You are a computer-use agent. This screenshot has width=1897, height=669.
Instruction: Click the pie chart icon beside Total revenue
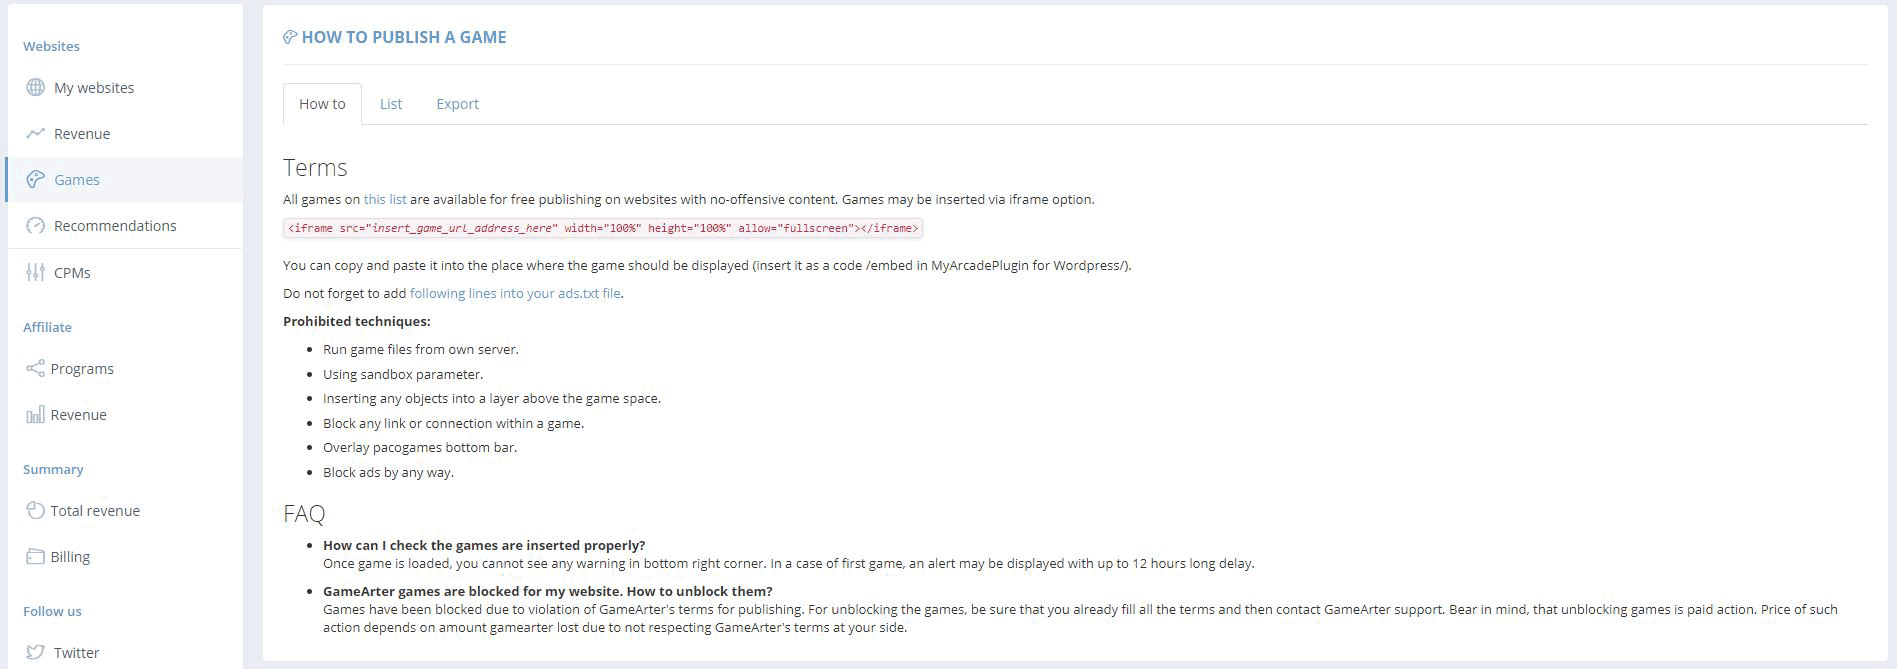(x=35, y=510)
